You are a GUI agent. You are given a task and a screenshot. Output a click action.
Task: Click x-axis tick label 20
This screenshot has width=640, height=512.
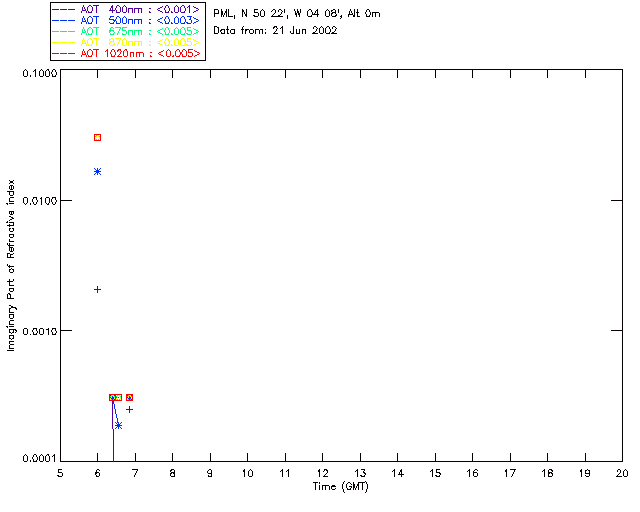click(x=622, y=473)
